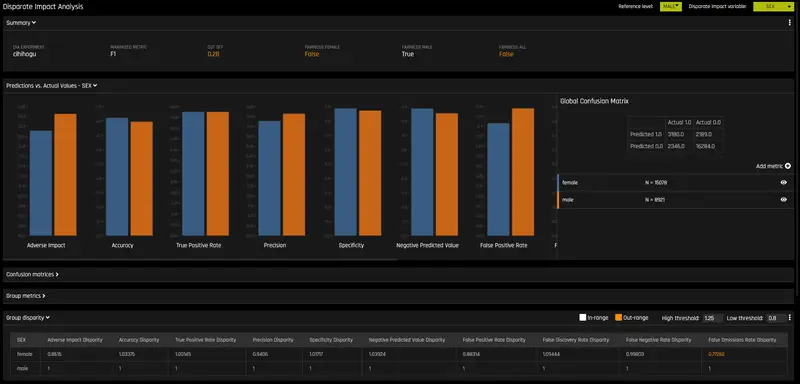Click the Specificity Disparity column header
The image size is (800, 384).
coord(331,340)
